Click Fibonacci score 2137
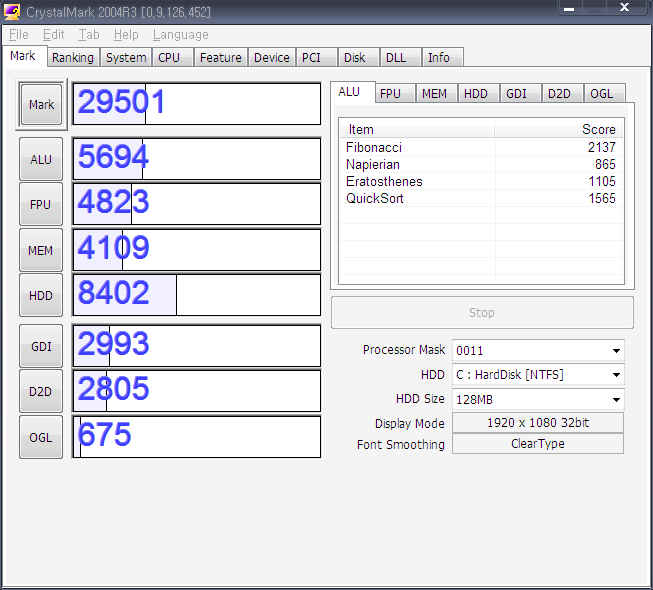The width and height of the screenshot is (653, 590). 602,147
